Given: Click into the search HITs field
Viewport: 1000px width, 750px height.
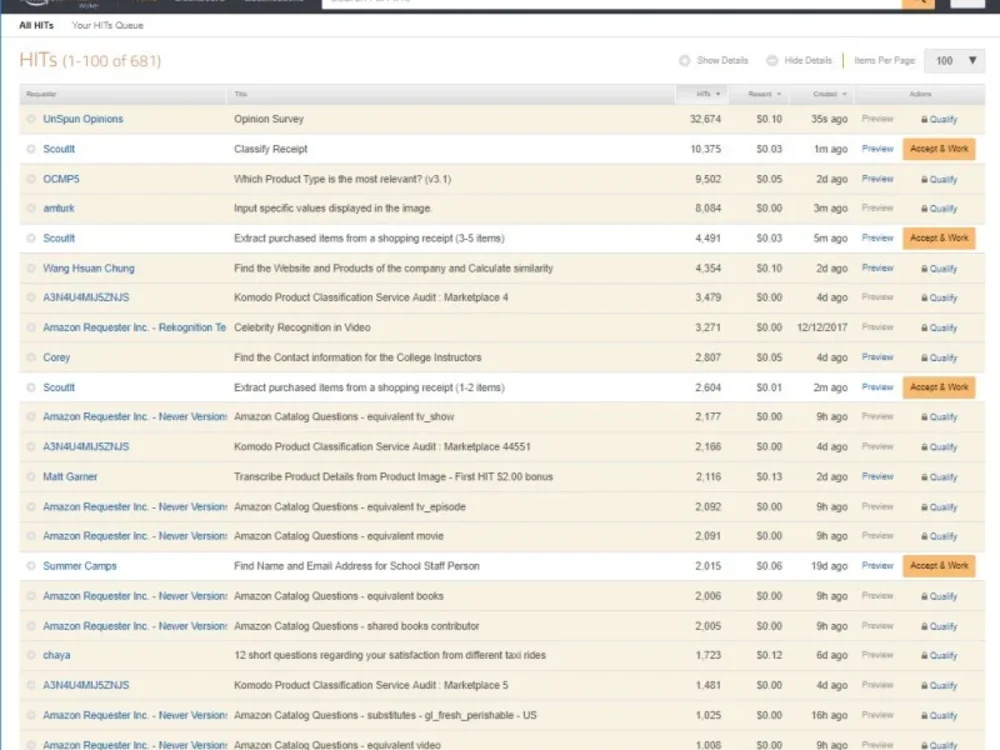Looking at the screenshot, I should point(611,3).
